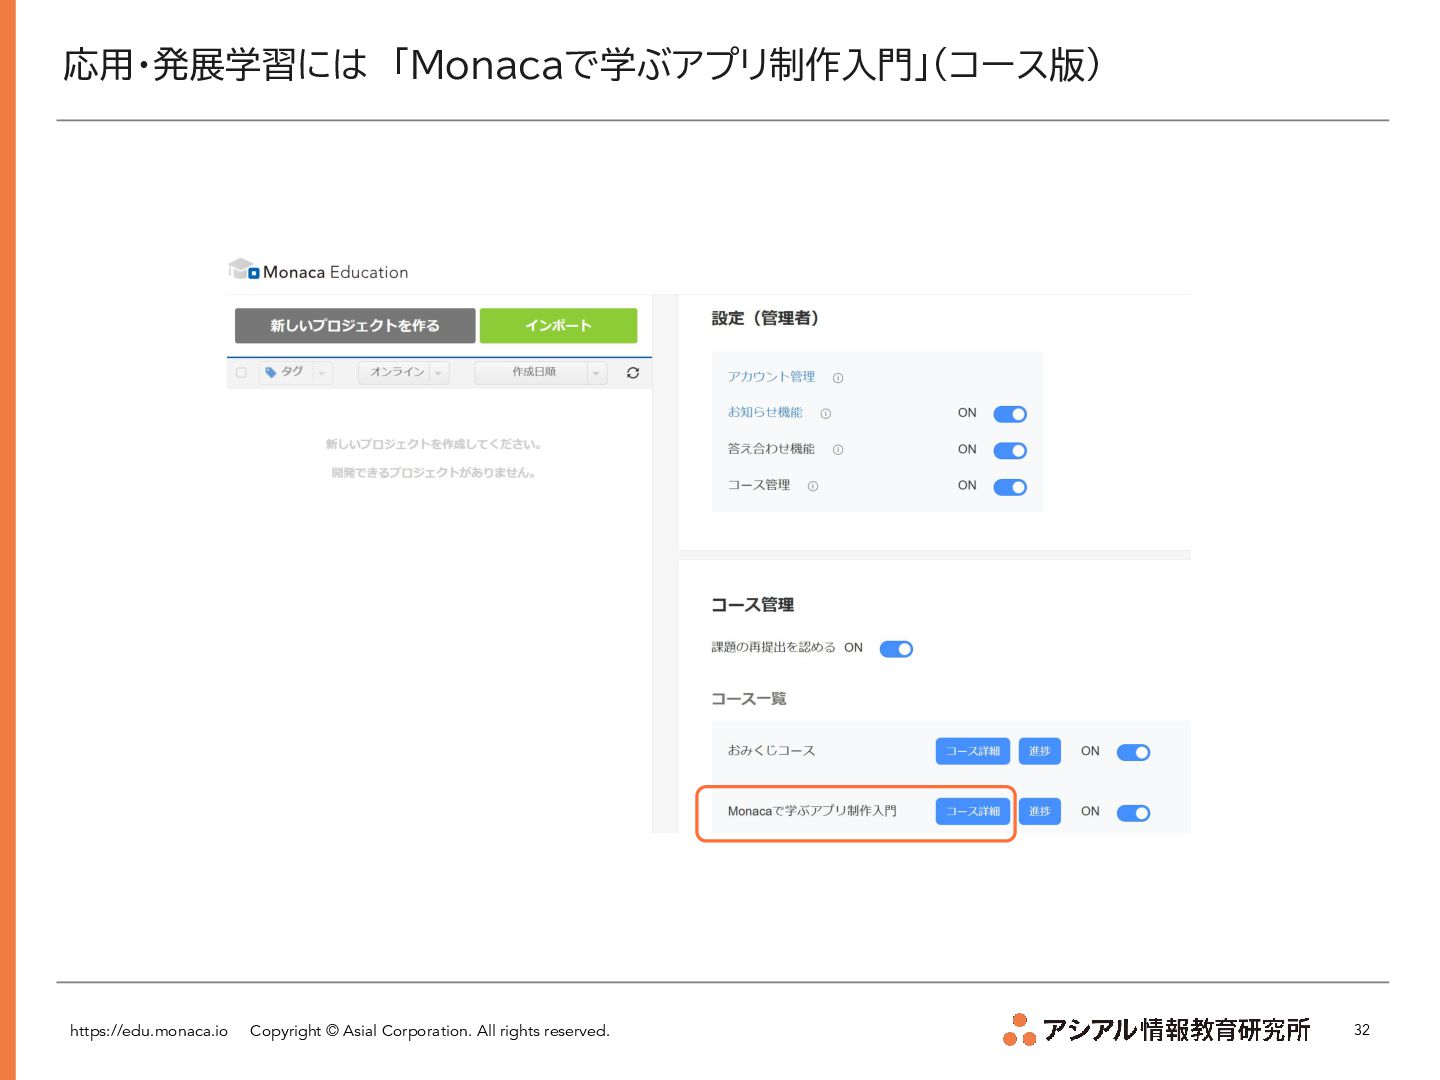This screenshot has width=1440, height=1080.
Task: Open 進捗 for おみくじコース
Action: click(x=1040, y=751)
